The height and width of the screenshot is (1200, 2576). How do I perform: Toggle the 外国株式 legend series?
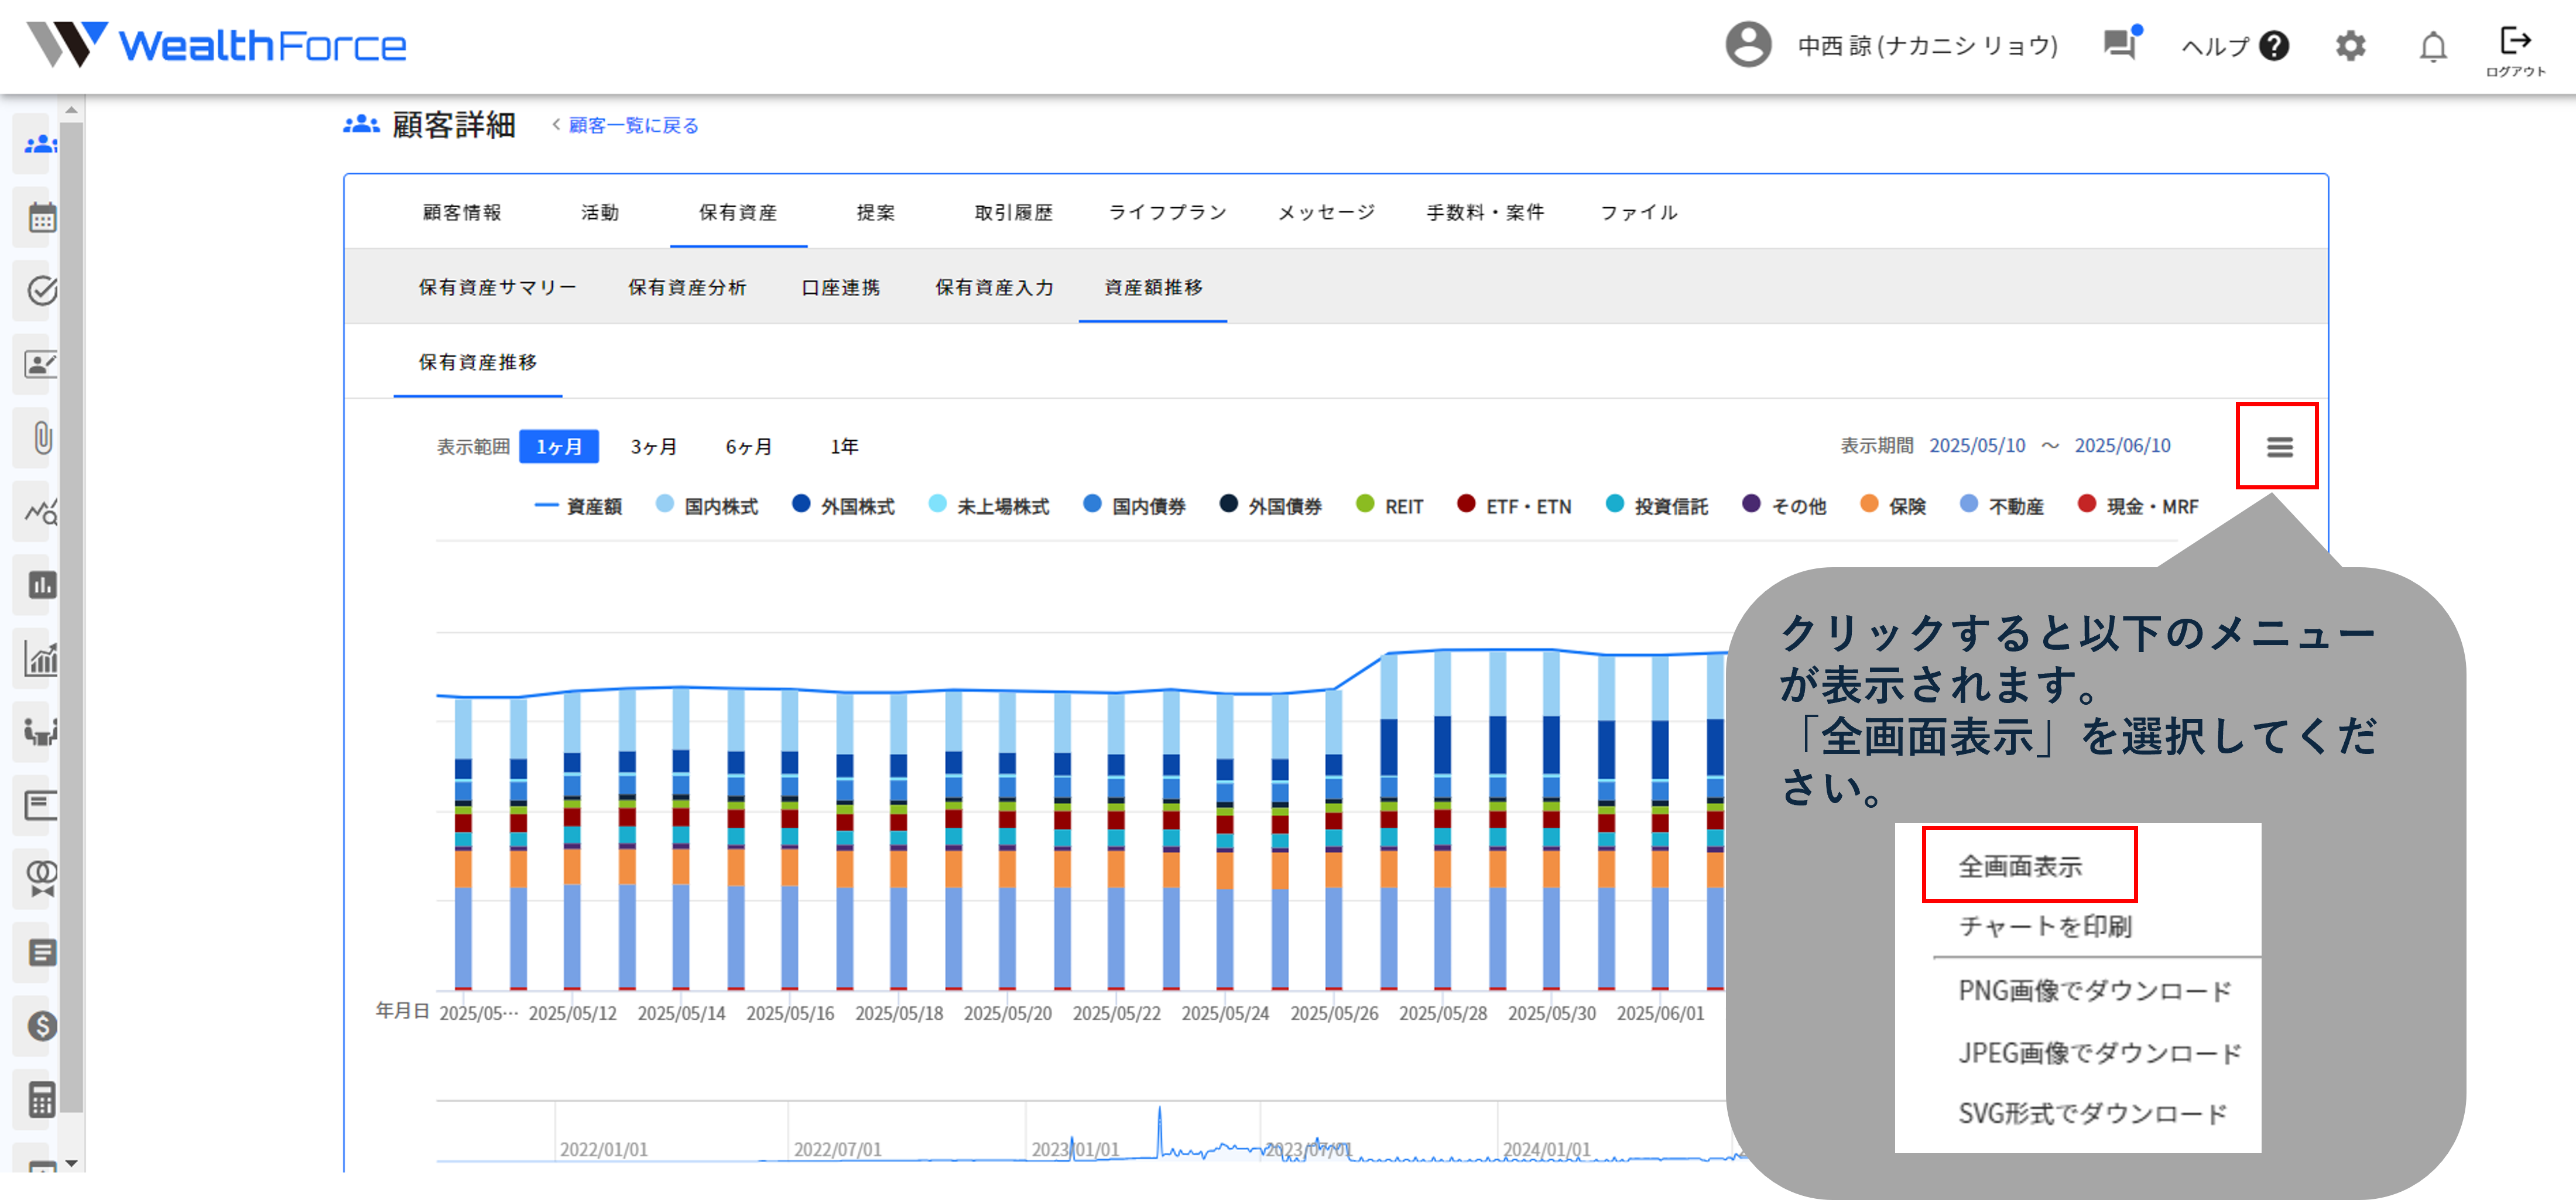(843, 506)
